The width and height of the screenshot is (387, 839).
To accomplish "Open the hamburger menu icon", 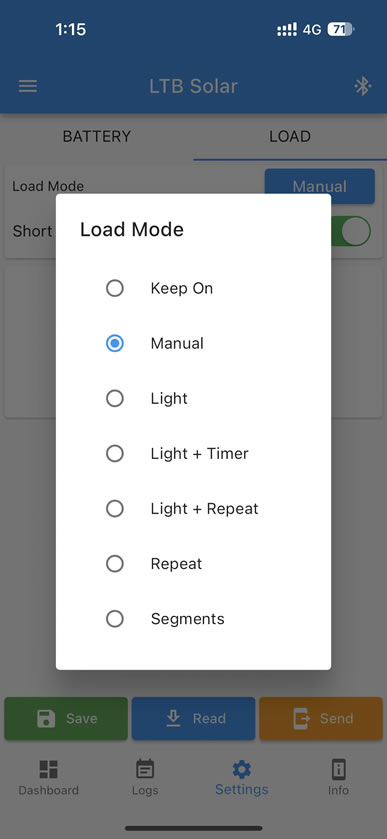I will pos(28,86).
